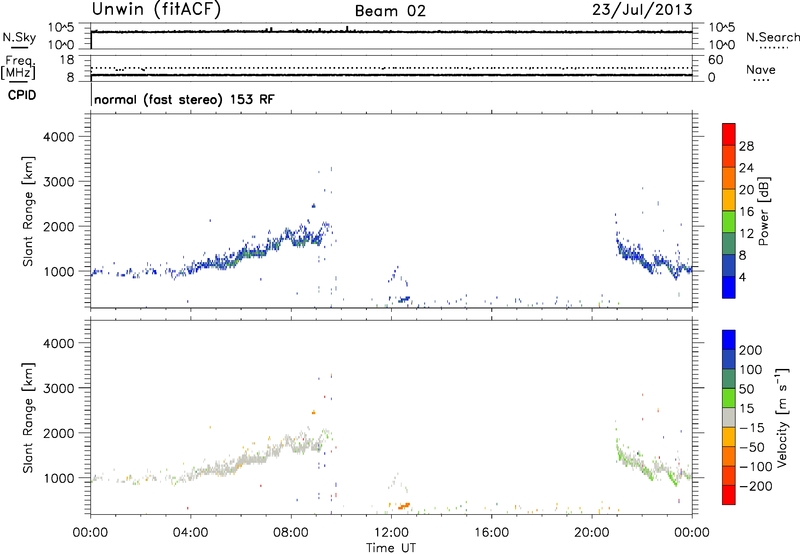Click the '28' tick on Power colorbar
Screen dimensions: 800x554
click(x=746, y=146)
